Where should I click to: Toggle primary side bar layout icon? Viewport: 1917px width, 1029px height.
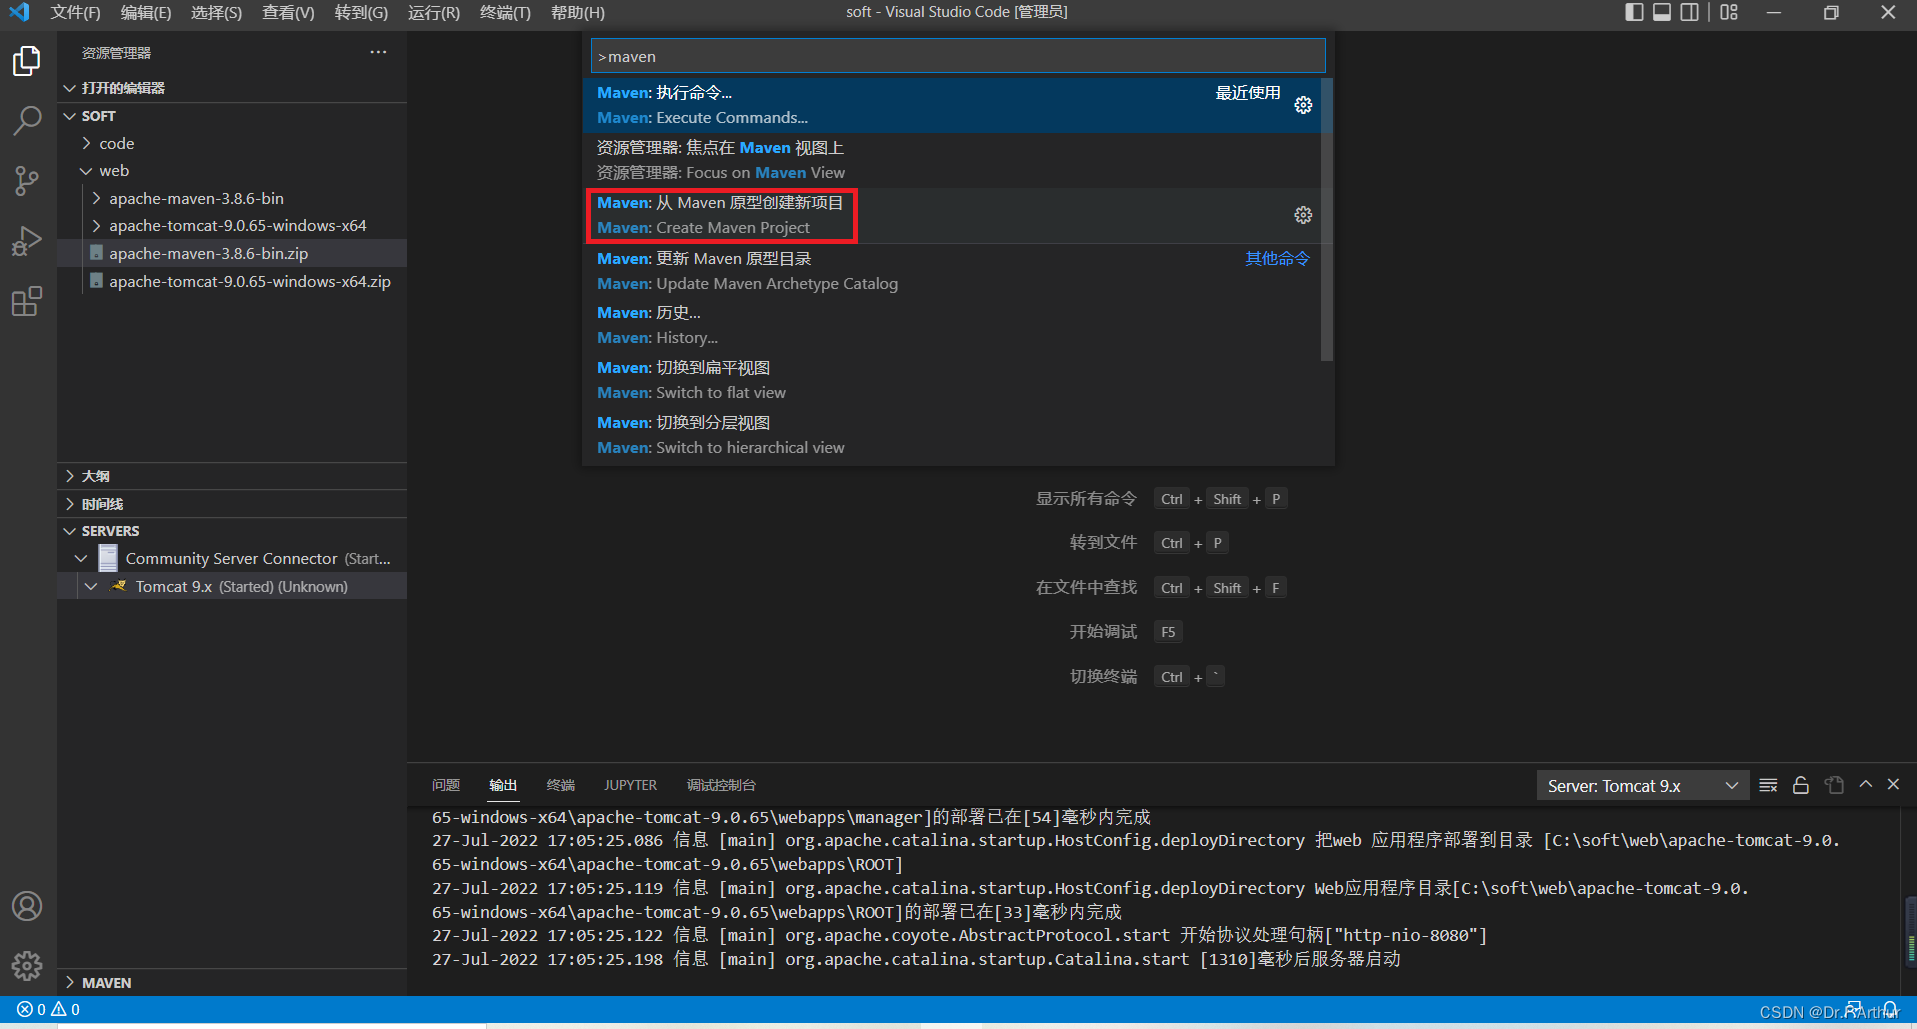(1634, 12)
